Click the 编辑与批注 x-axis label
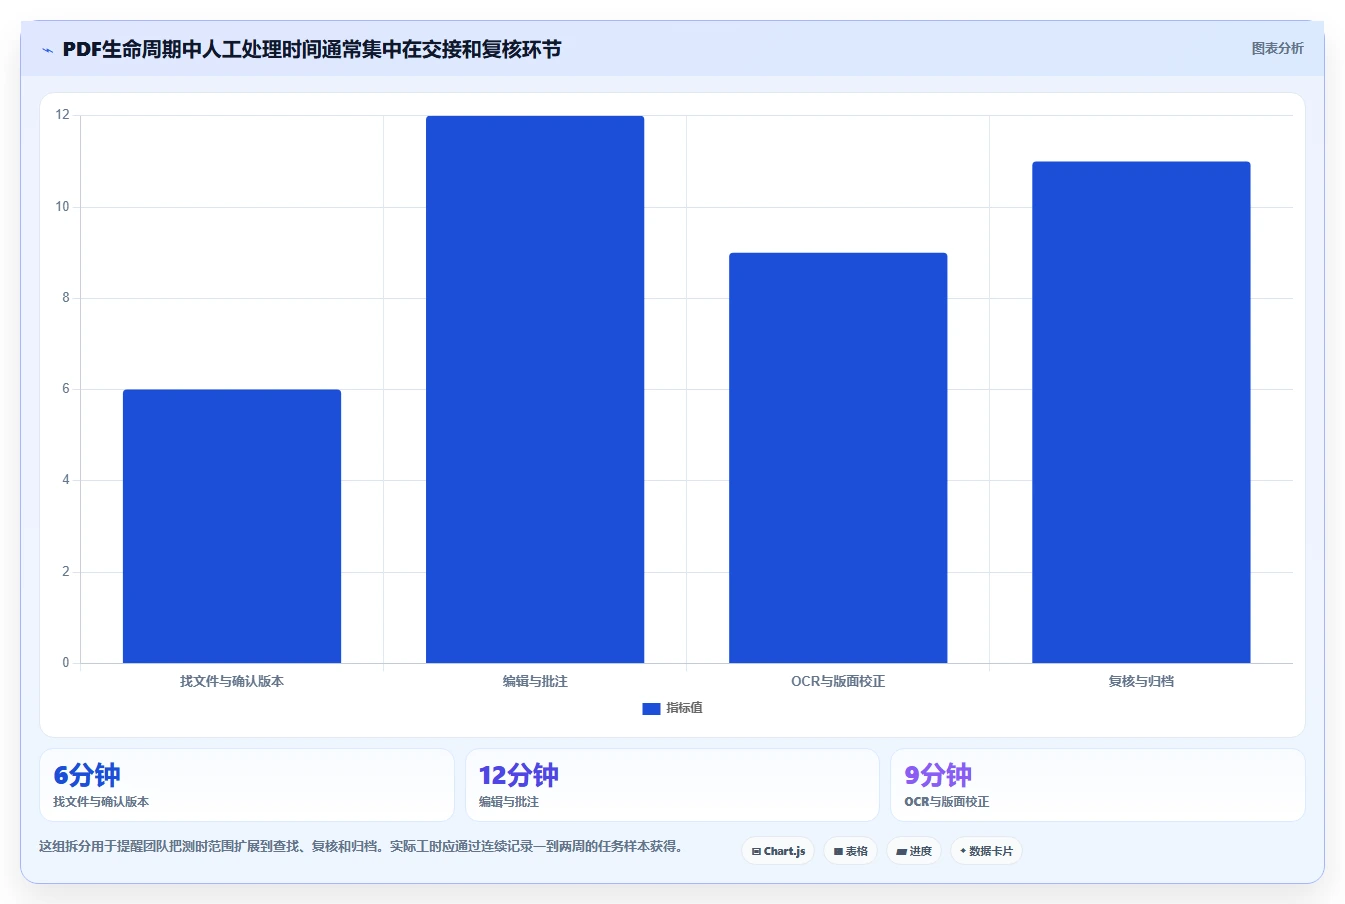Screen dimensions: 1345x904 535,681
